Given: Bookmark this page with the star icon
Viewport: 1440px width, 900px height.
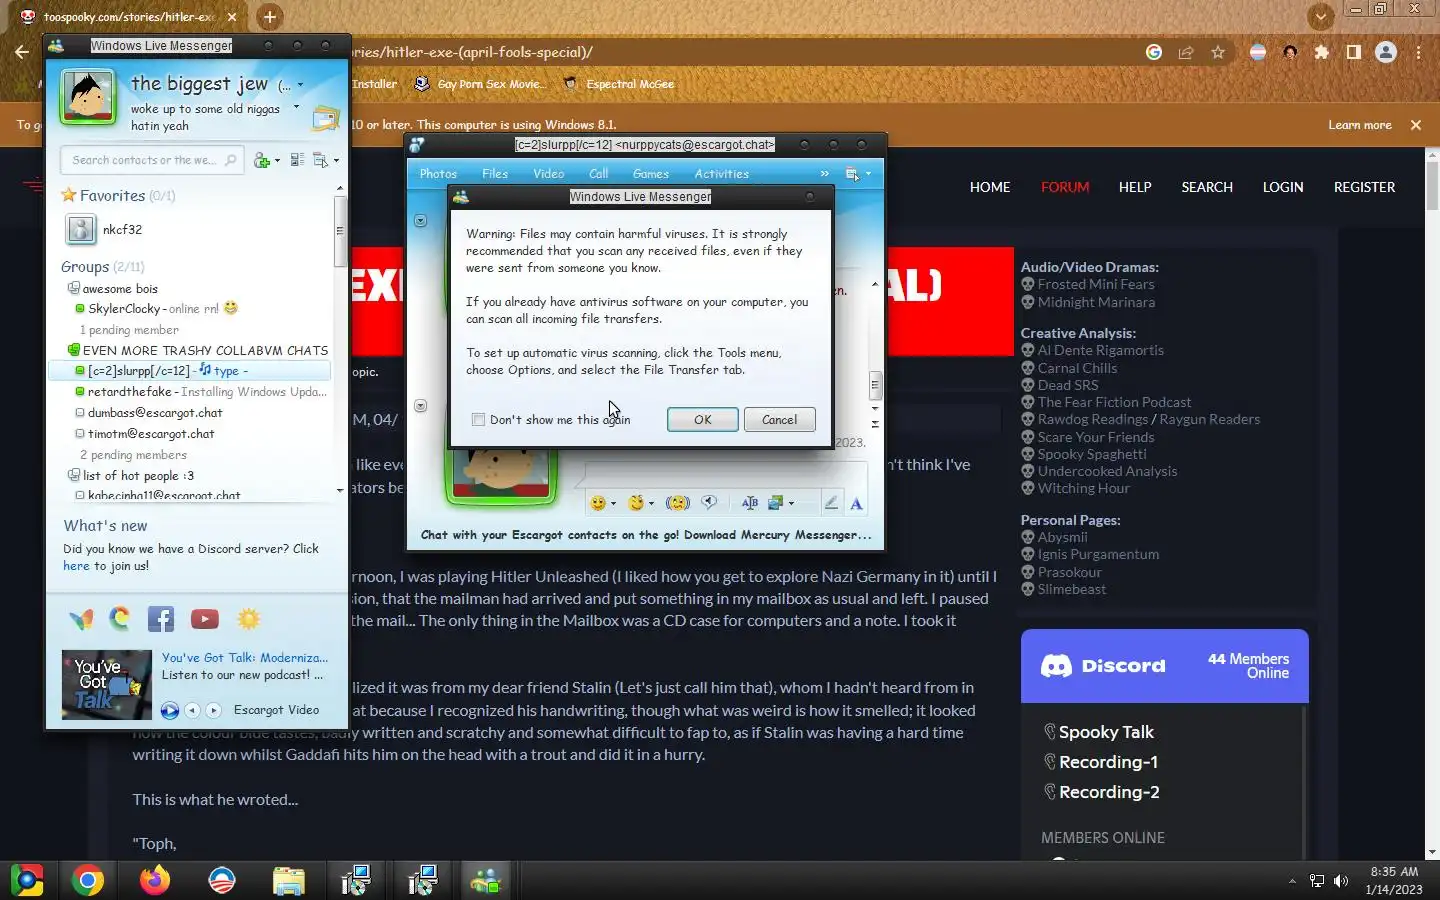Looking at the screenshot, I should 1218,52.
